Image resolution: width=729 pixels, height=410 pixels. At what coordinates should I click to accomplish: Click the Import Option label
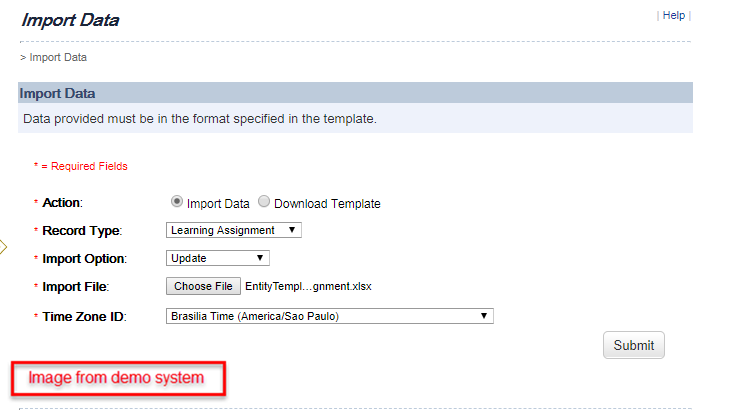(85, 258)
